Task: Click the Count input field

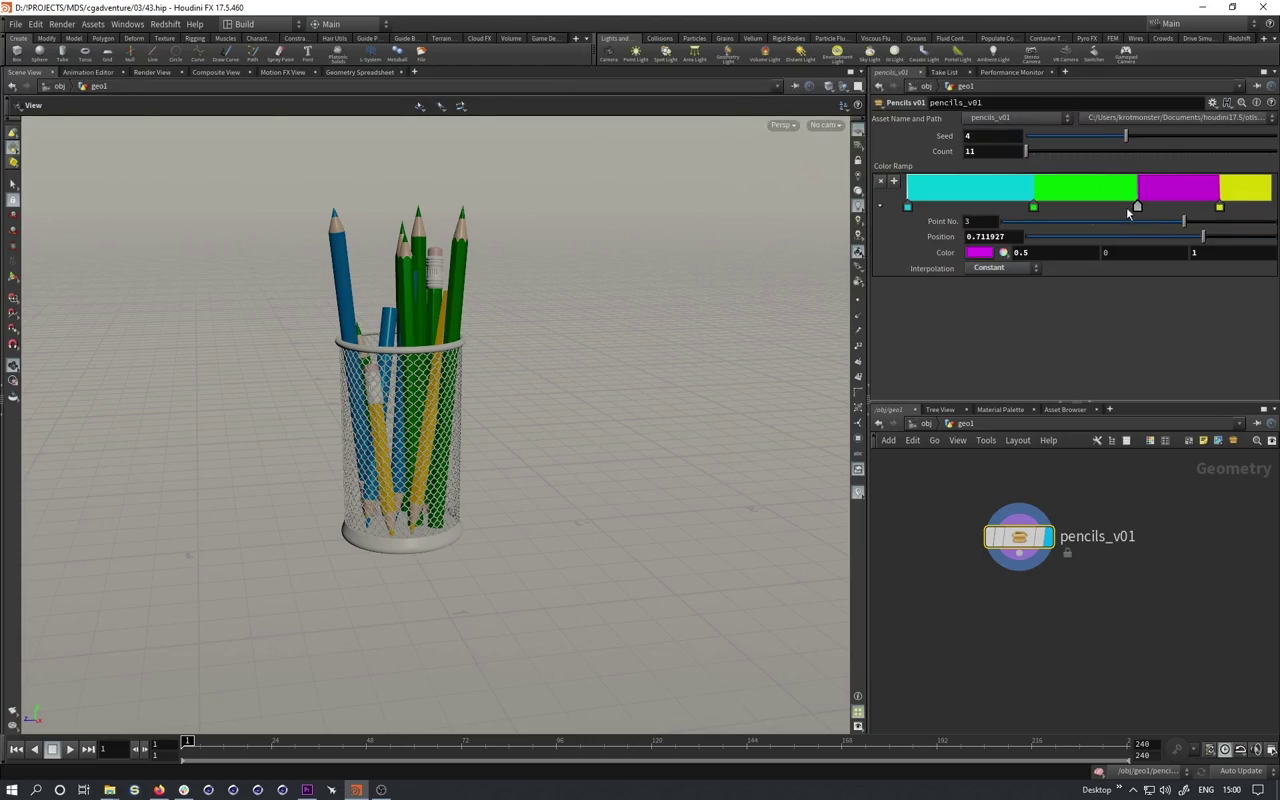Action: pos(993,152)
